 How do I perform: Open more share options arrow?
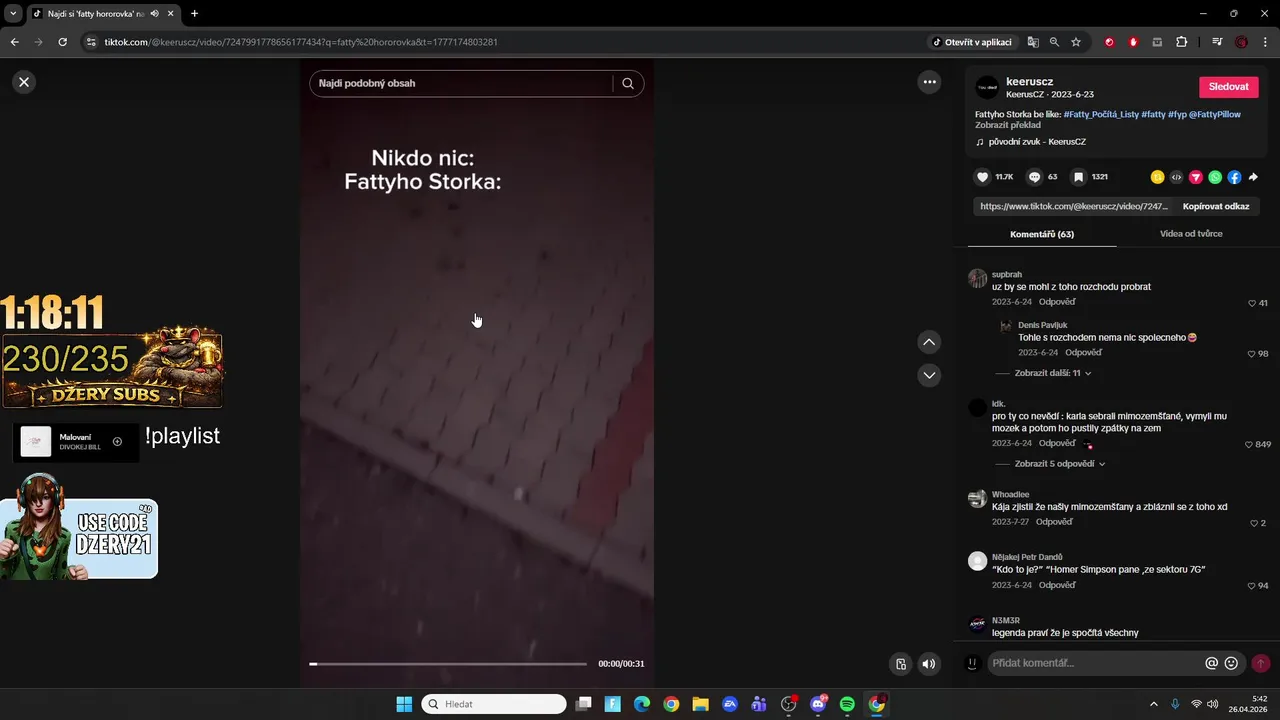1253,177
